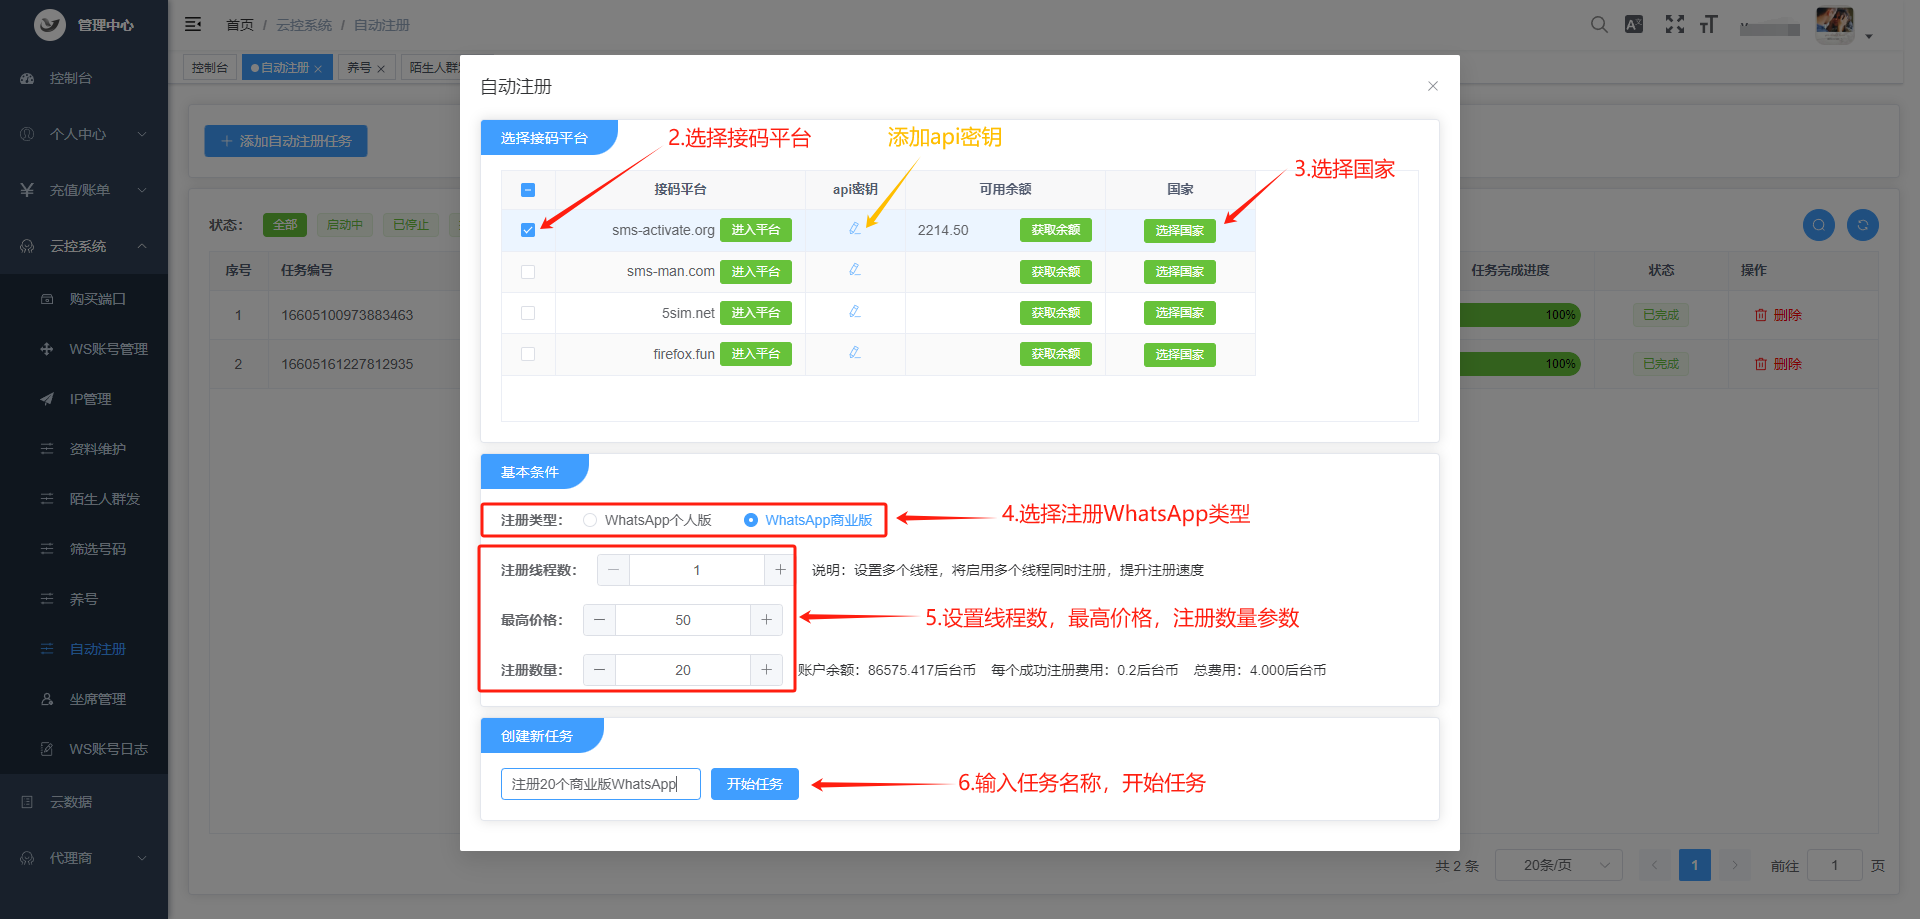Click the edit API key icon for sms-activate.org
Viewport: 1920px width, 919px height.
click(x=854, y=229)
